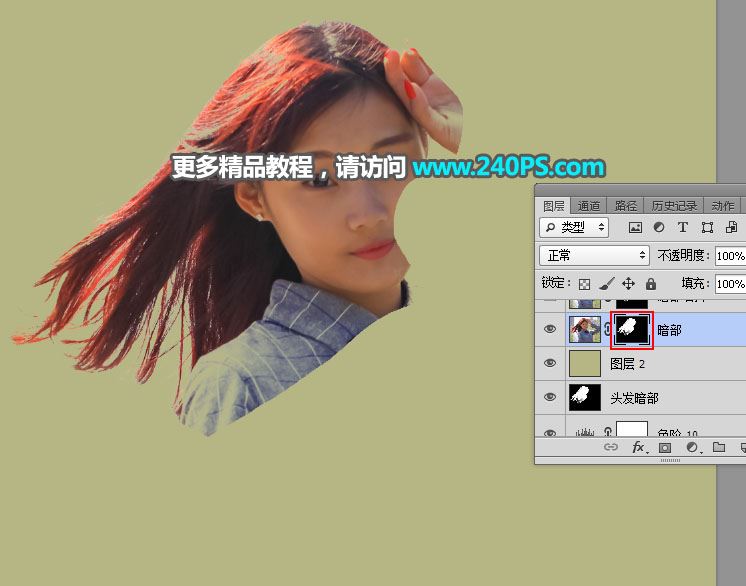Click the link layers icon
The image size is (746, 586).
point(611,447)
